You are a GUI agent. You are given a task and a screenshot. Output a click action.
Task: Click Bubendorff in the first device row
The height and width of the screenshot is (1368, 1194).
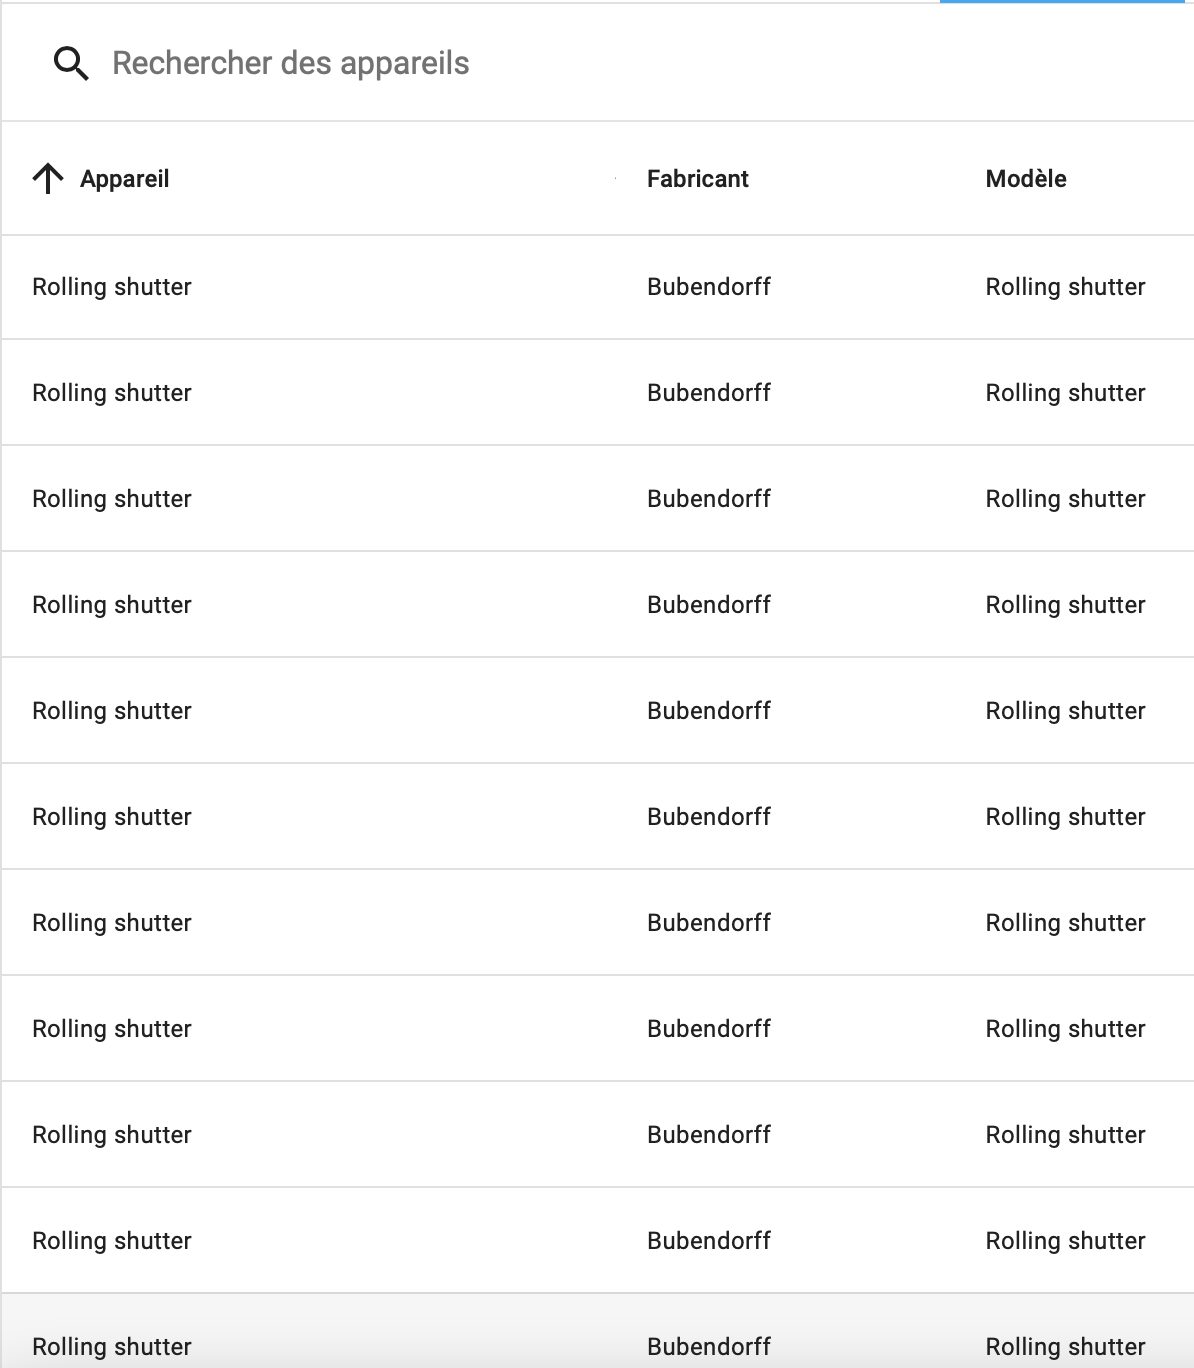[708, 287]
